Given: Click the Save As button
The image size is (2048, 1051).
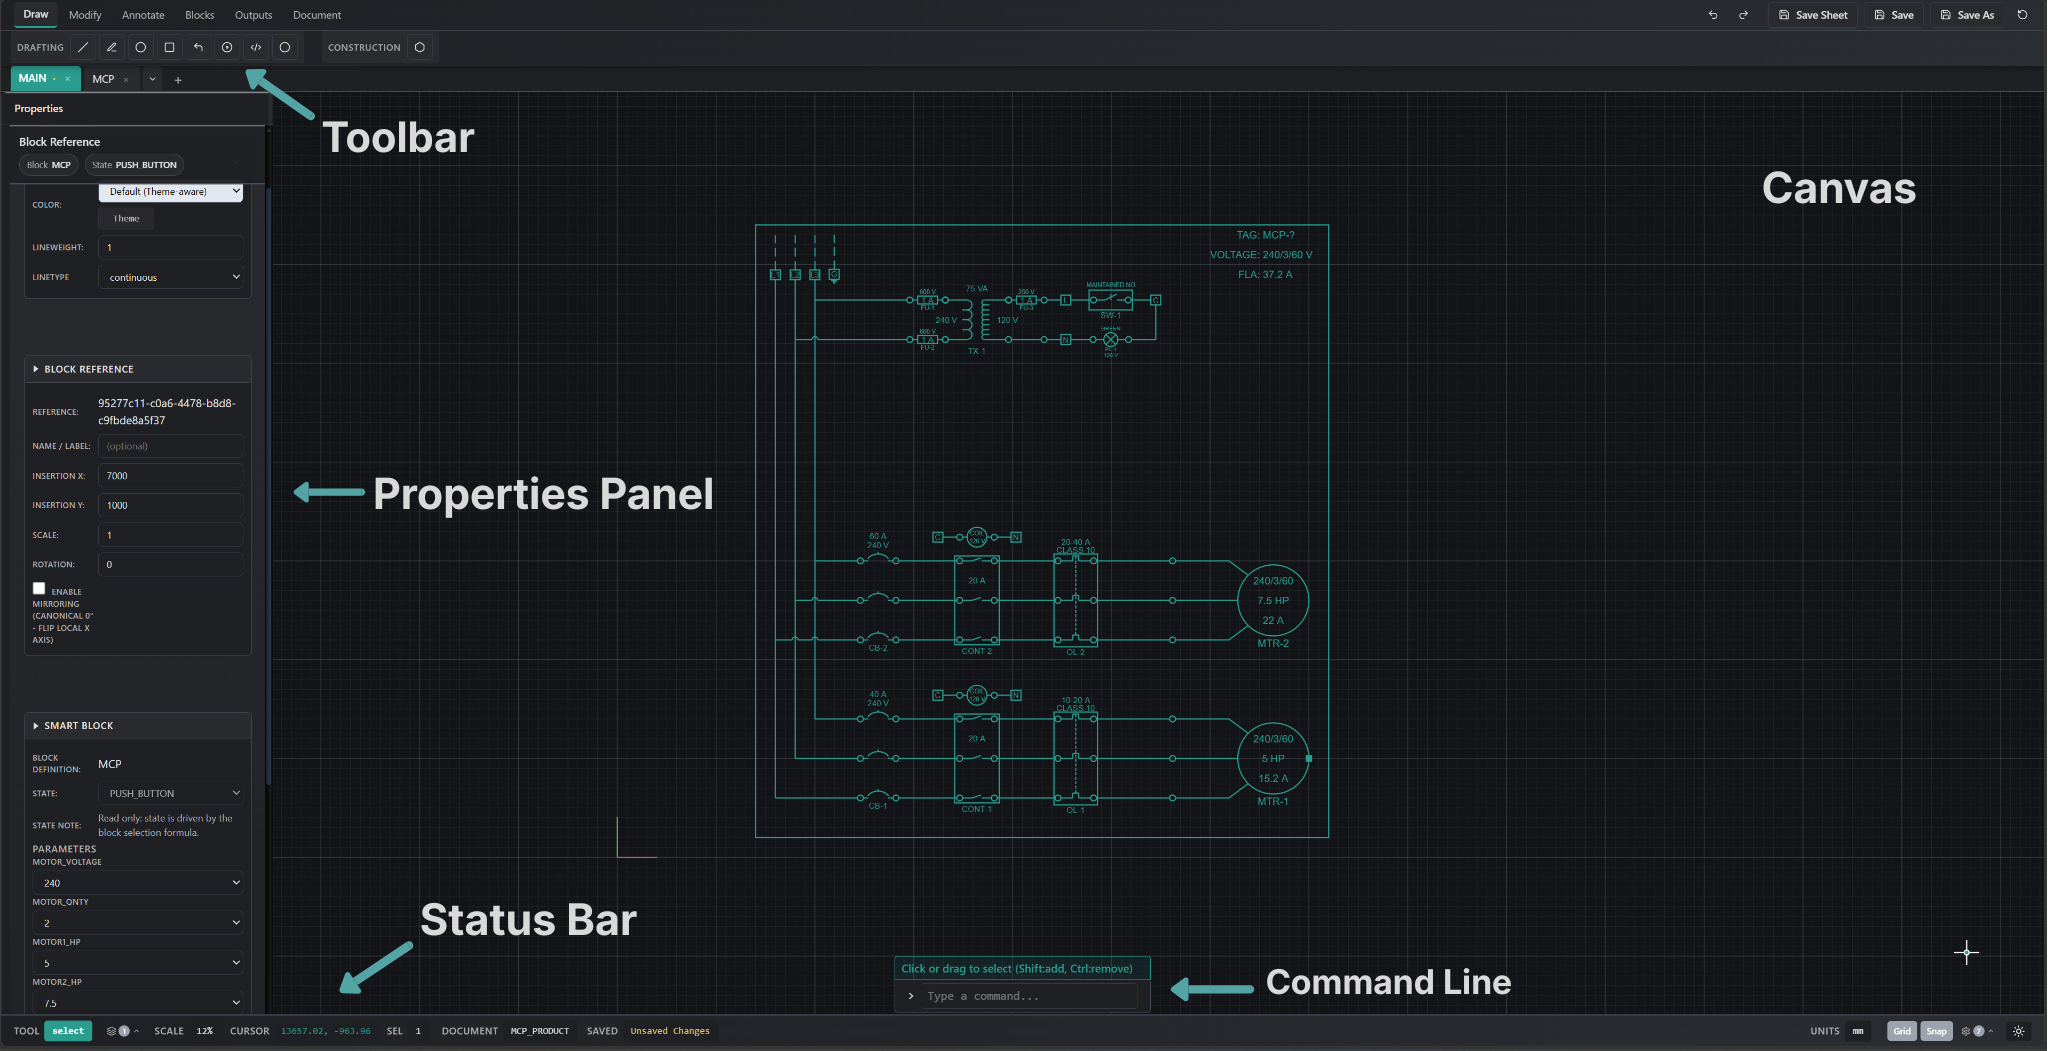Looking at the screenshot, I should click(x=1968, y=15).
